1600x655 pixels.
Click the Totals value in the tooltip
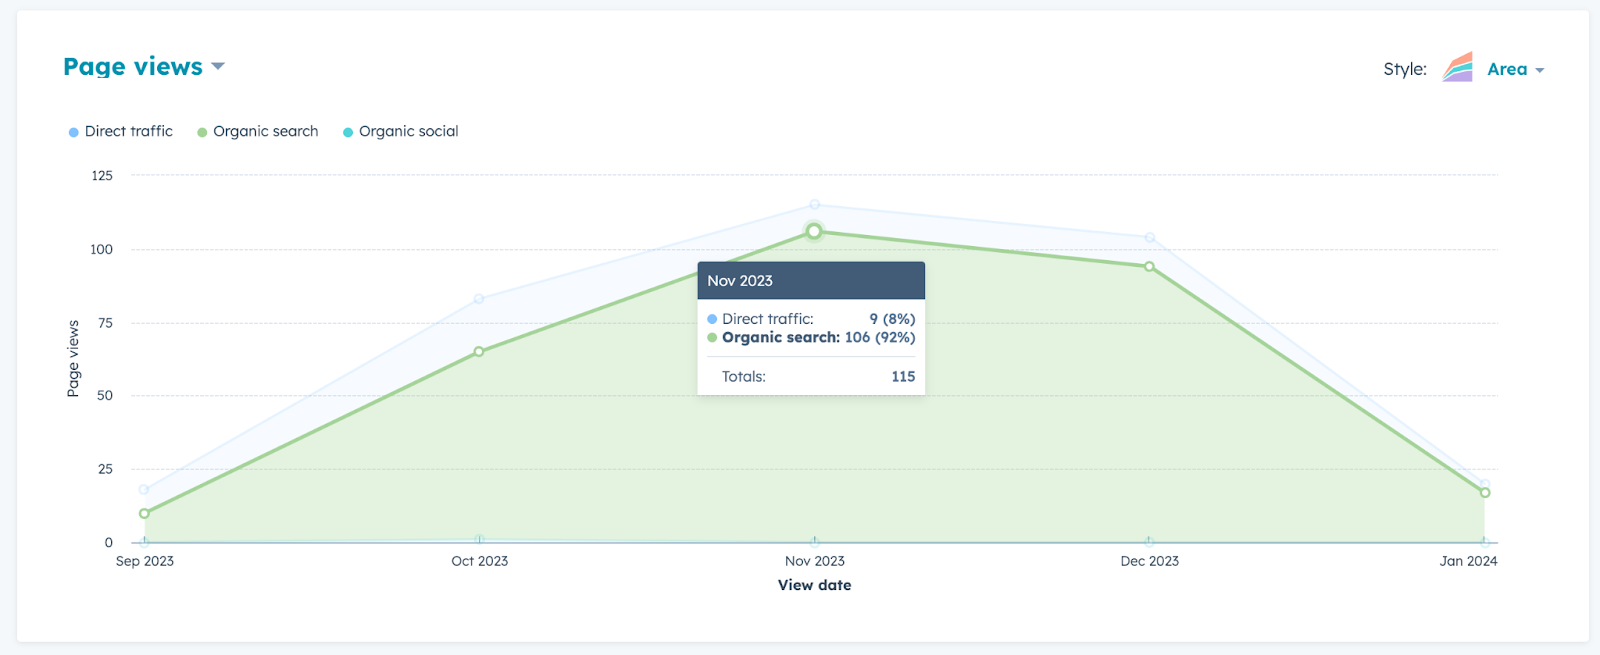point(903,376)
